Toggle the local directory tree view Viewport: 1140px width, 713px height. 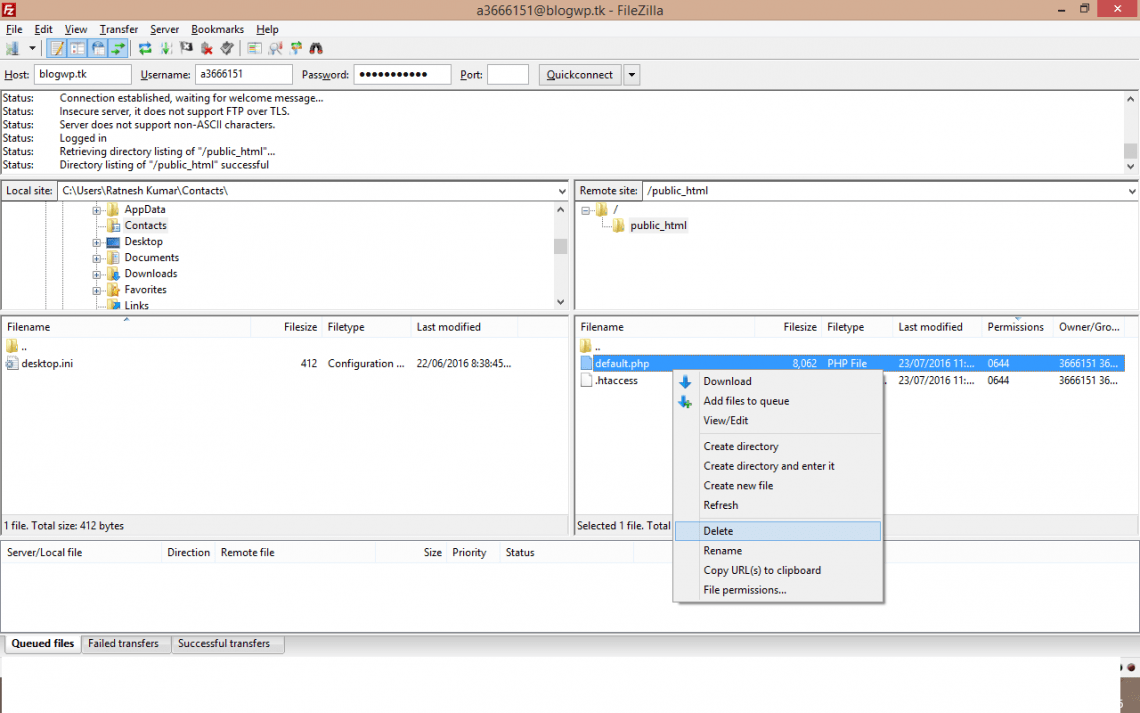click(78, 47)
